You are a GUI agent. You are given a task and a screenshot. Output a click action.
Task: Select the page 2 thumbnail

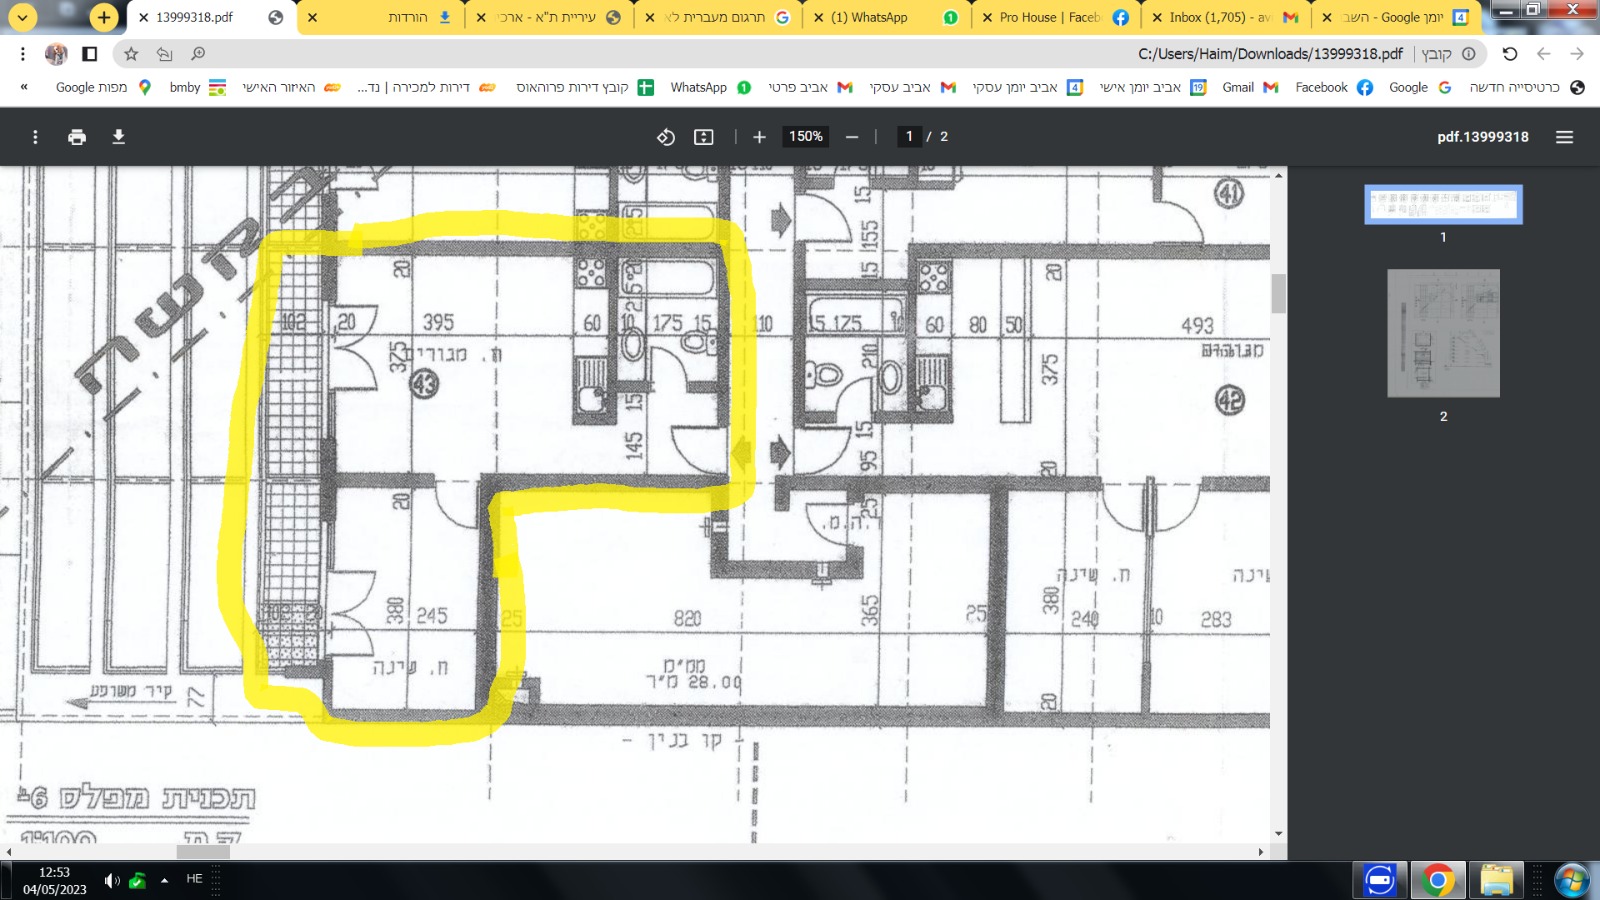[1443, 333]
